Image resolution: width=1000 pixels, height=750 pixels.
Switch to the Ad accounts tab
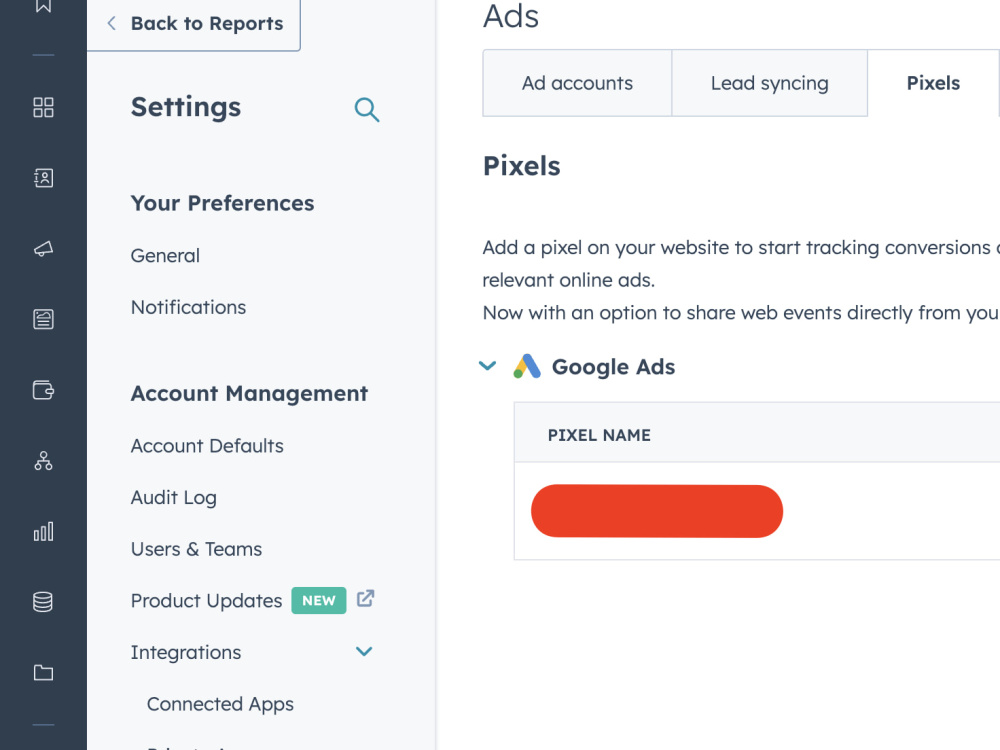[x=577, y=83]
